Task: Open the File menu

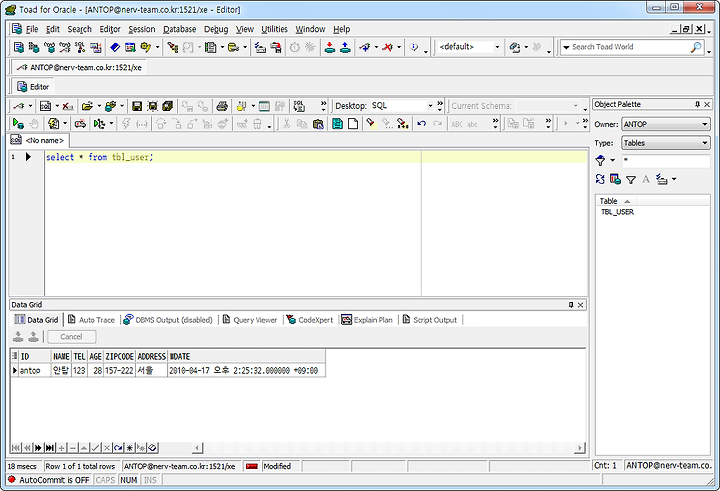Action: pyautogui.click(x=32, y=29)
